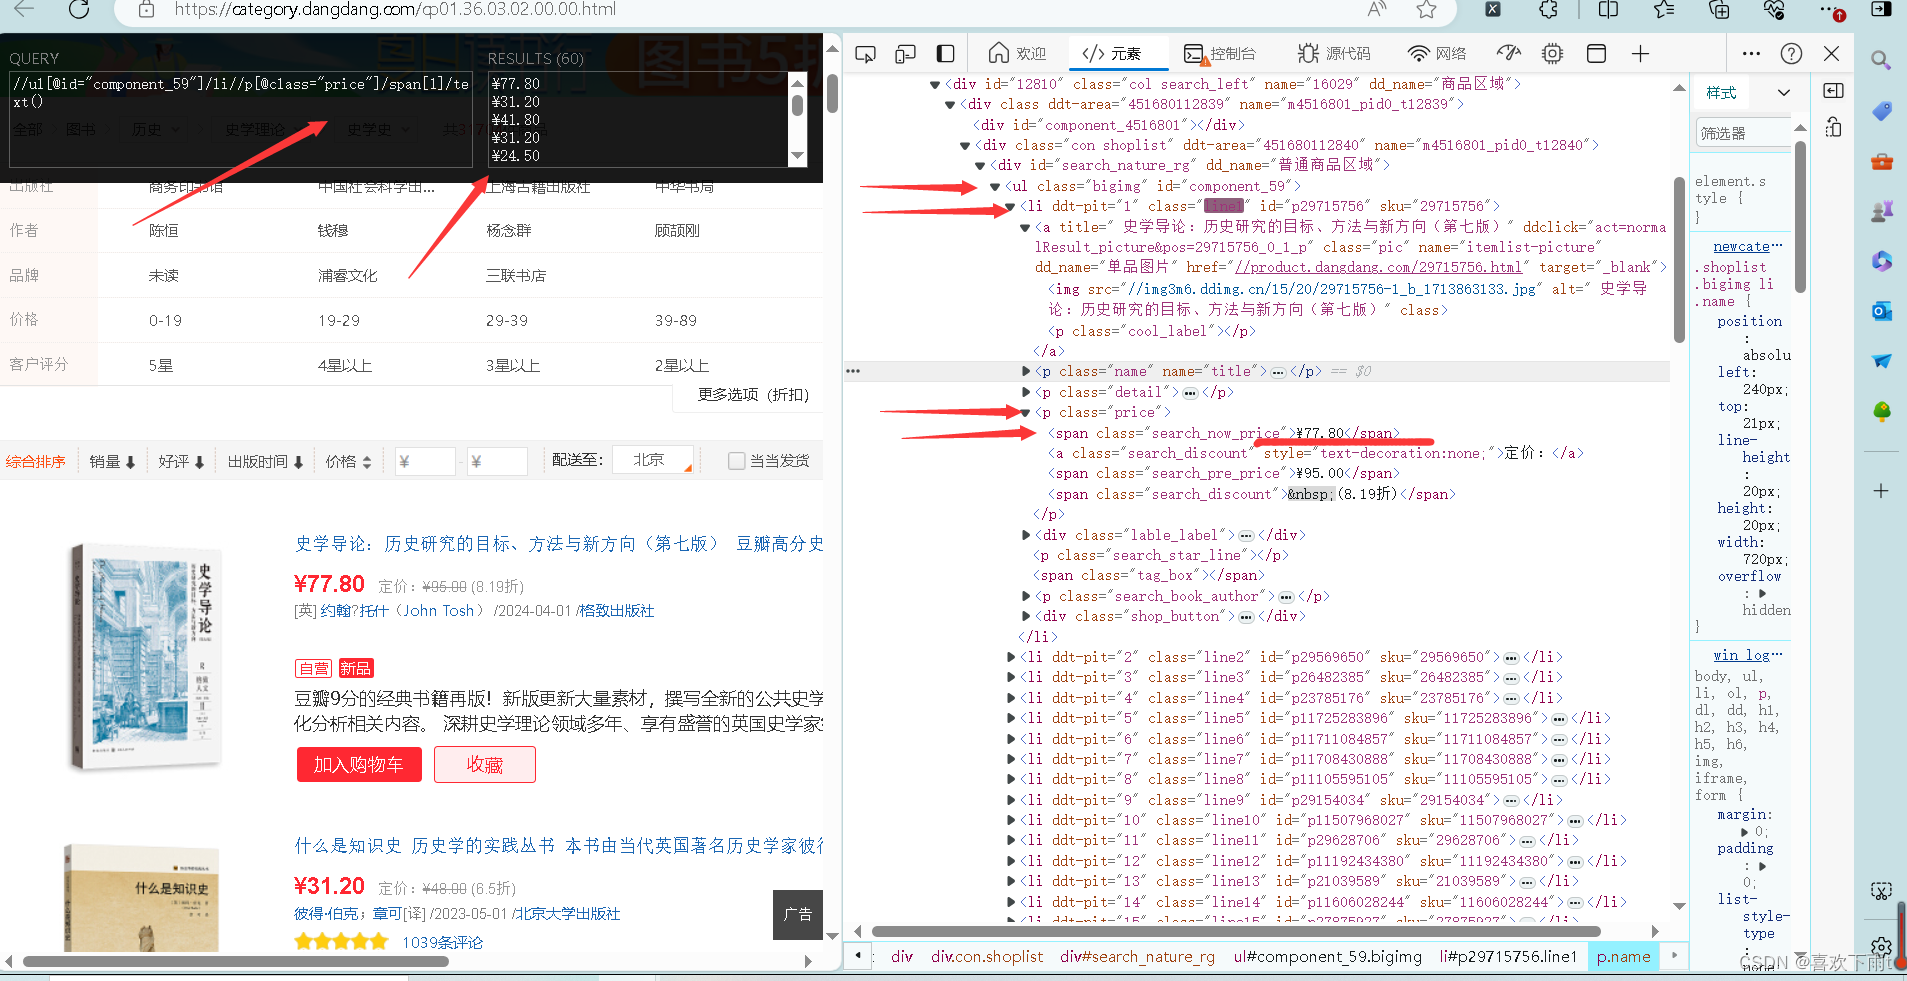Sort products by 销量

coord(112,461)
